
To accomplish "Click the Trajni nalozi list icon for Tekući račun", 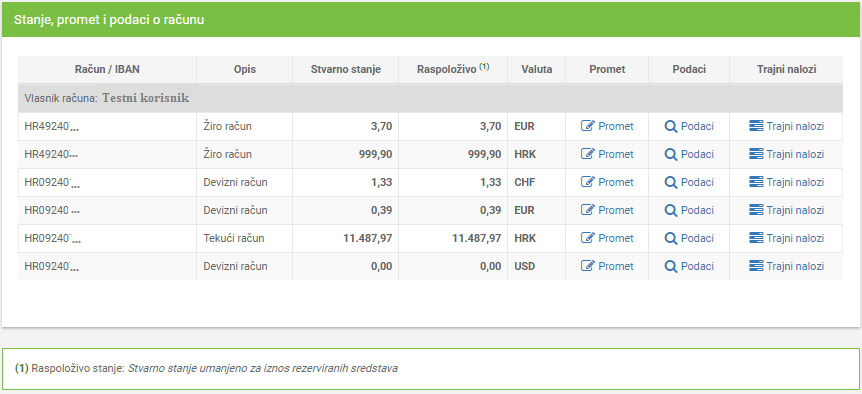I will click(756, 238).
